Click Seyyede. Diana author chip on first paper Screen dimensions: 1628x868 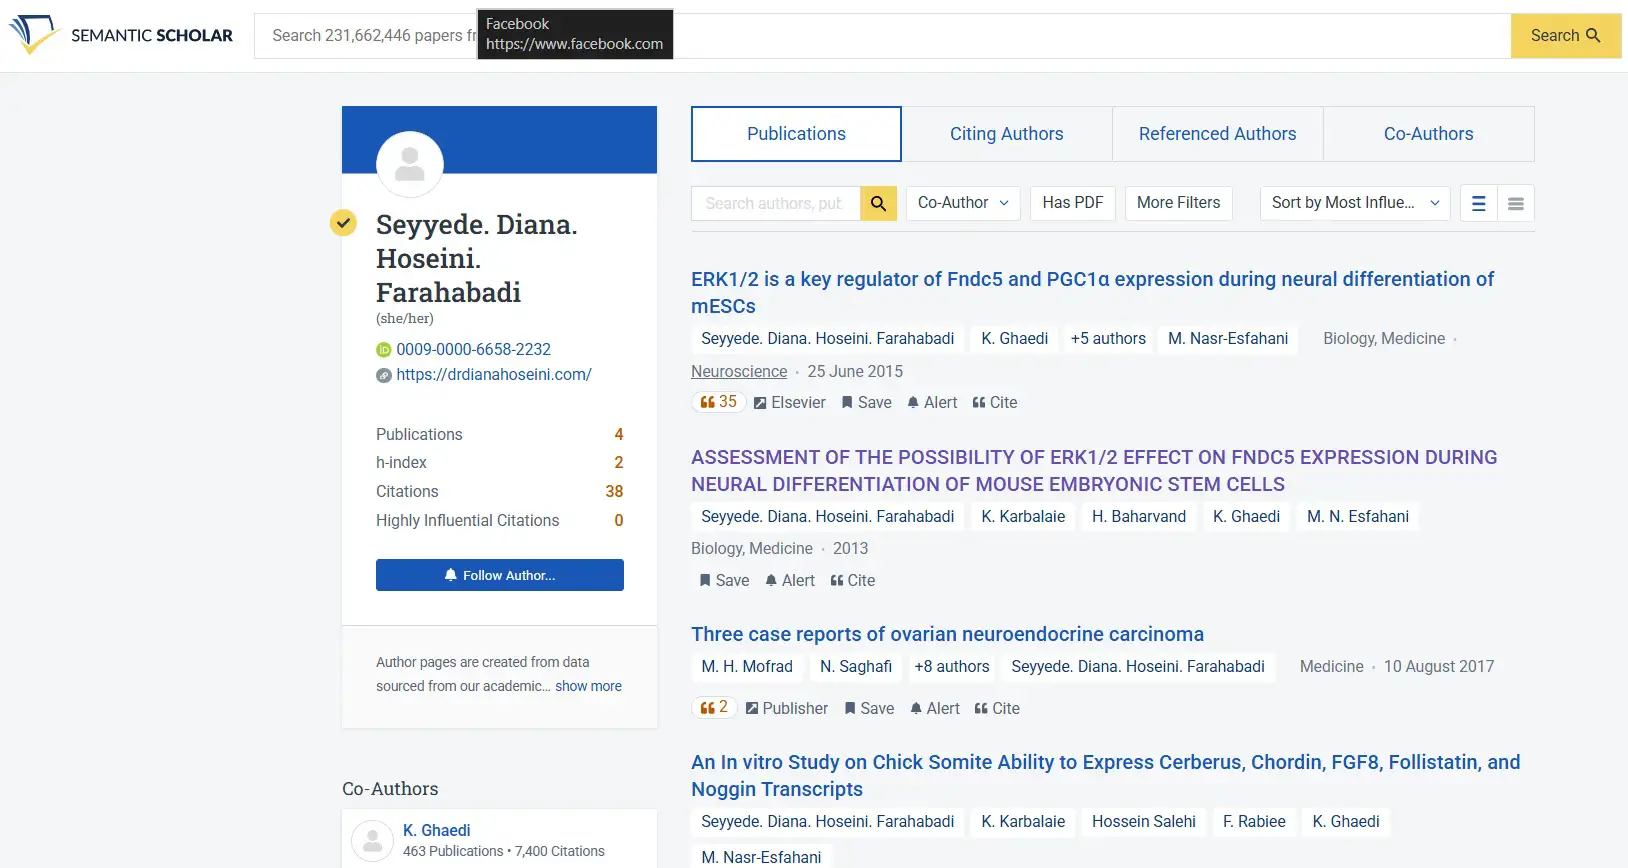pyautogui.click(x=827, y=339)
